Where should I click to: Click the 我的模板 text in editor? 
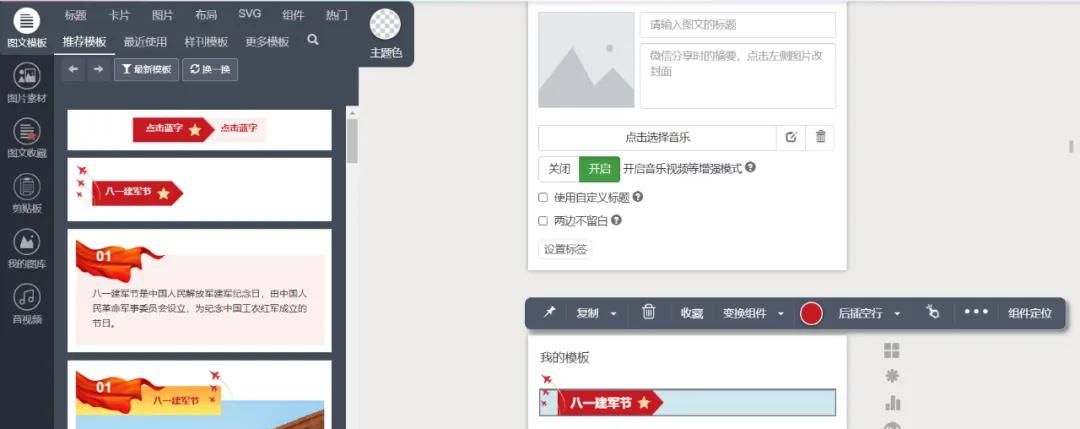[565, 358]
